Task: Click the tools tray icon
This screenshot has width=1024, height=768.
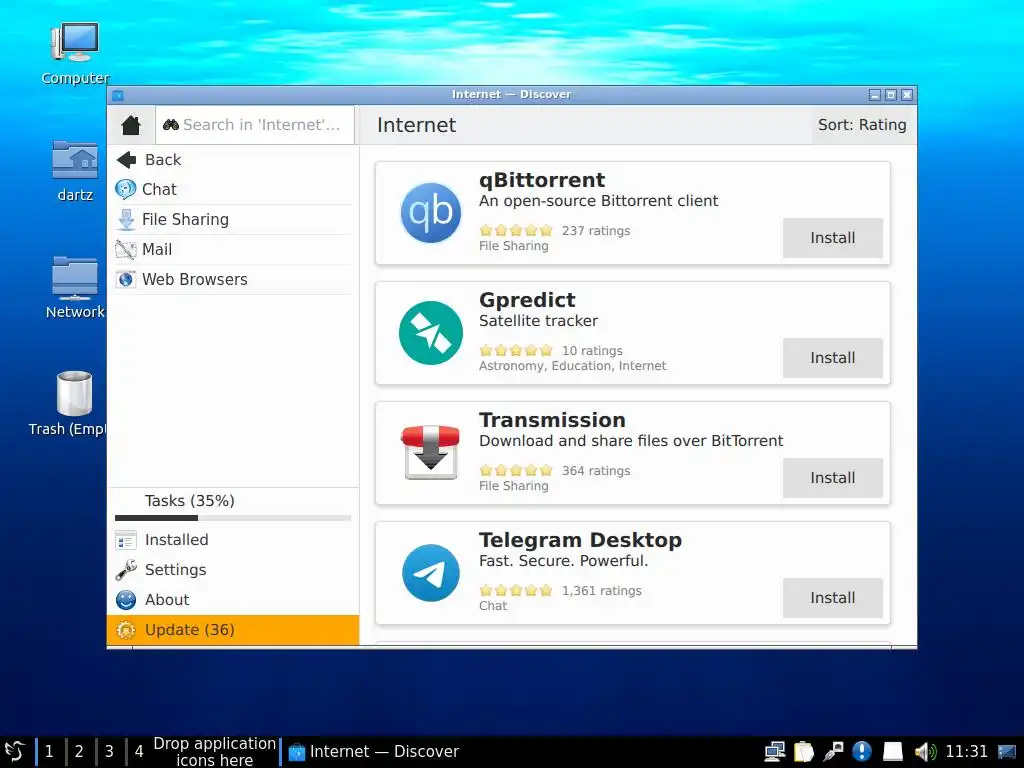Action: pyautogui.click(x=833, y=752)
